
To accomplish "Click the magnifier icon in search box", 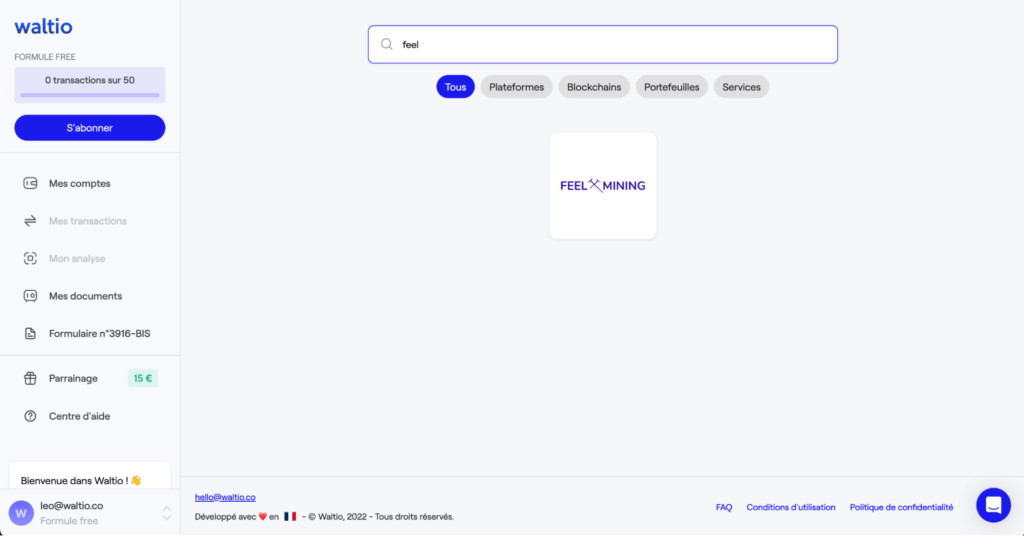I will tap(387, 44).
